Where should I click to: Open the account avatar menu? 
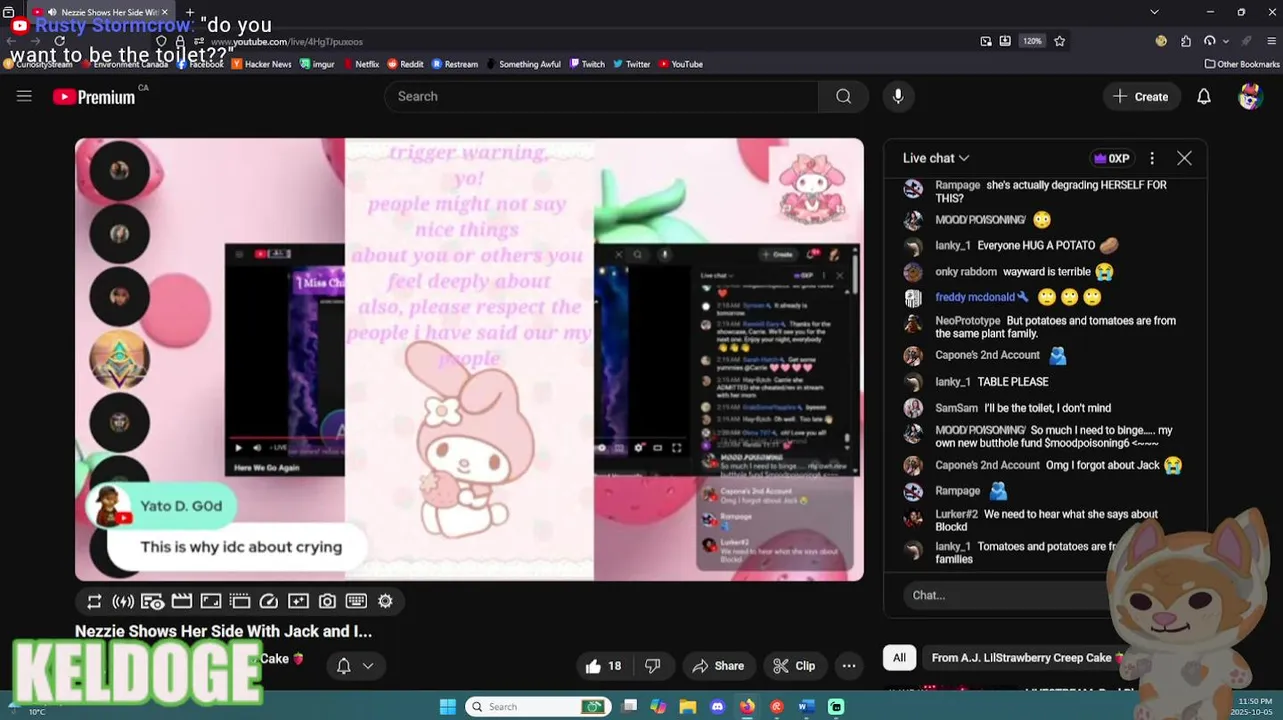pos(1250,96)
